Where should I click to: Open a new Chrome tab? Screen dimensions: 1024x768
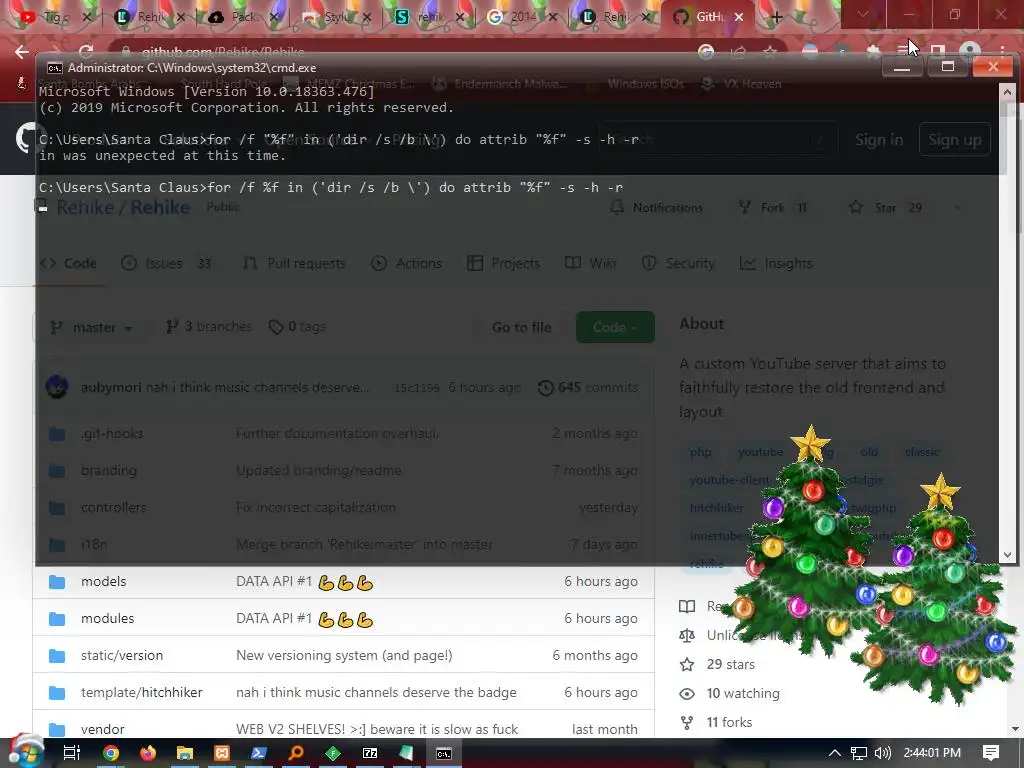click(x=776, y=17)
